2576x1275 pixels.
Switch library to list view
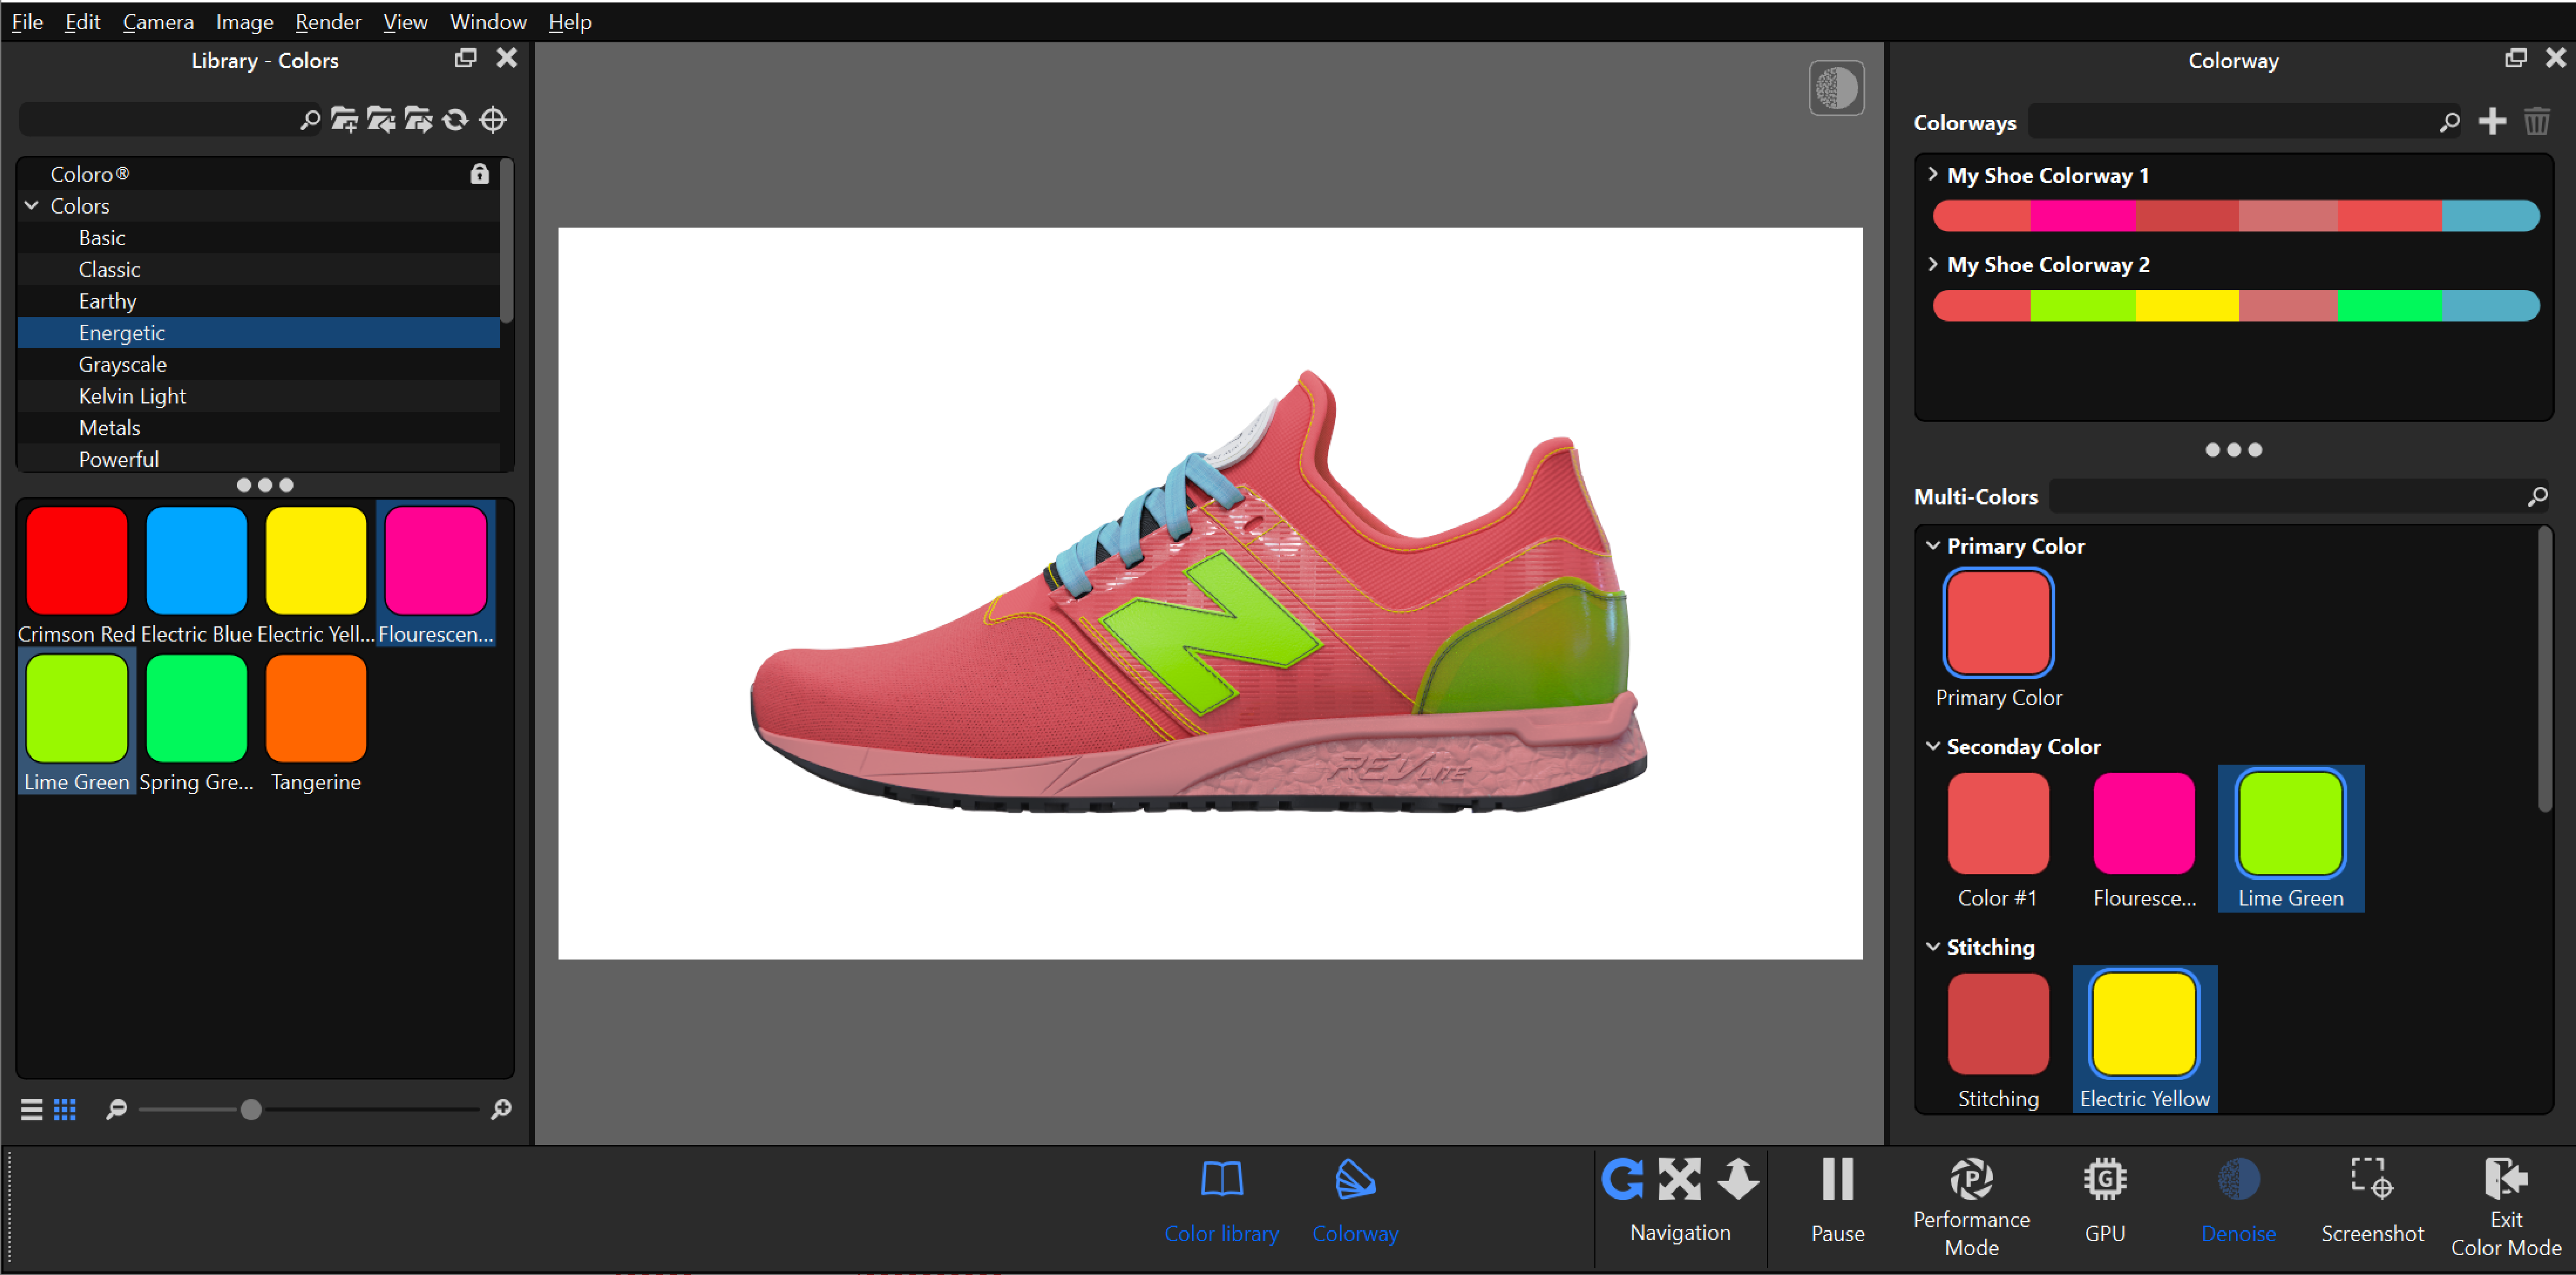tap(32, 1109)
